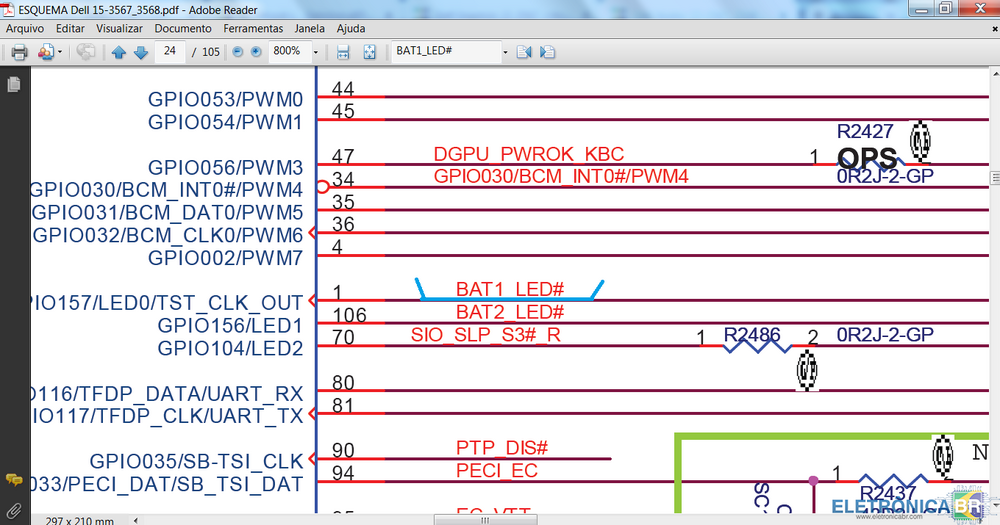Click the page number field showing 24

point(171,52)
